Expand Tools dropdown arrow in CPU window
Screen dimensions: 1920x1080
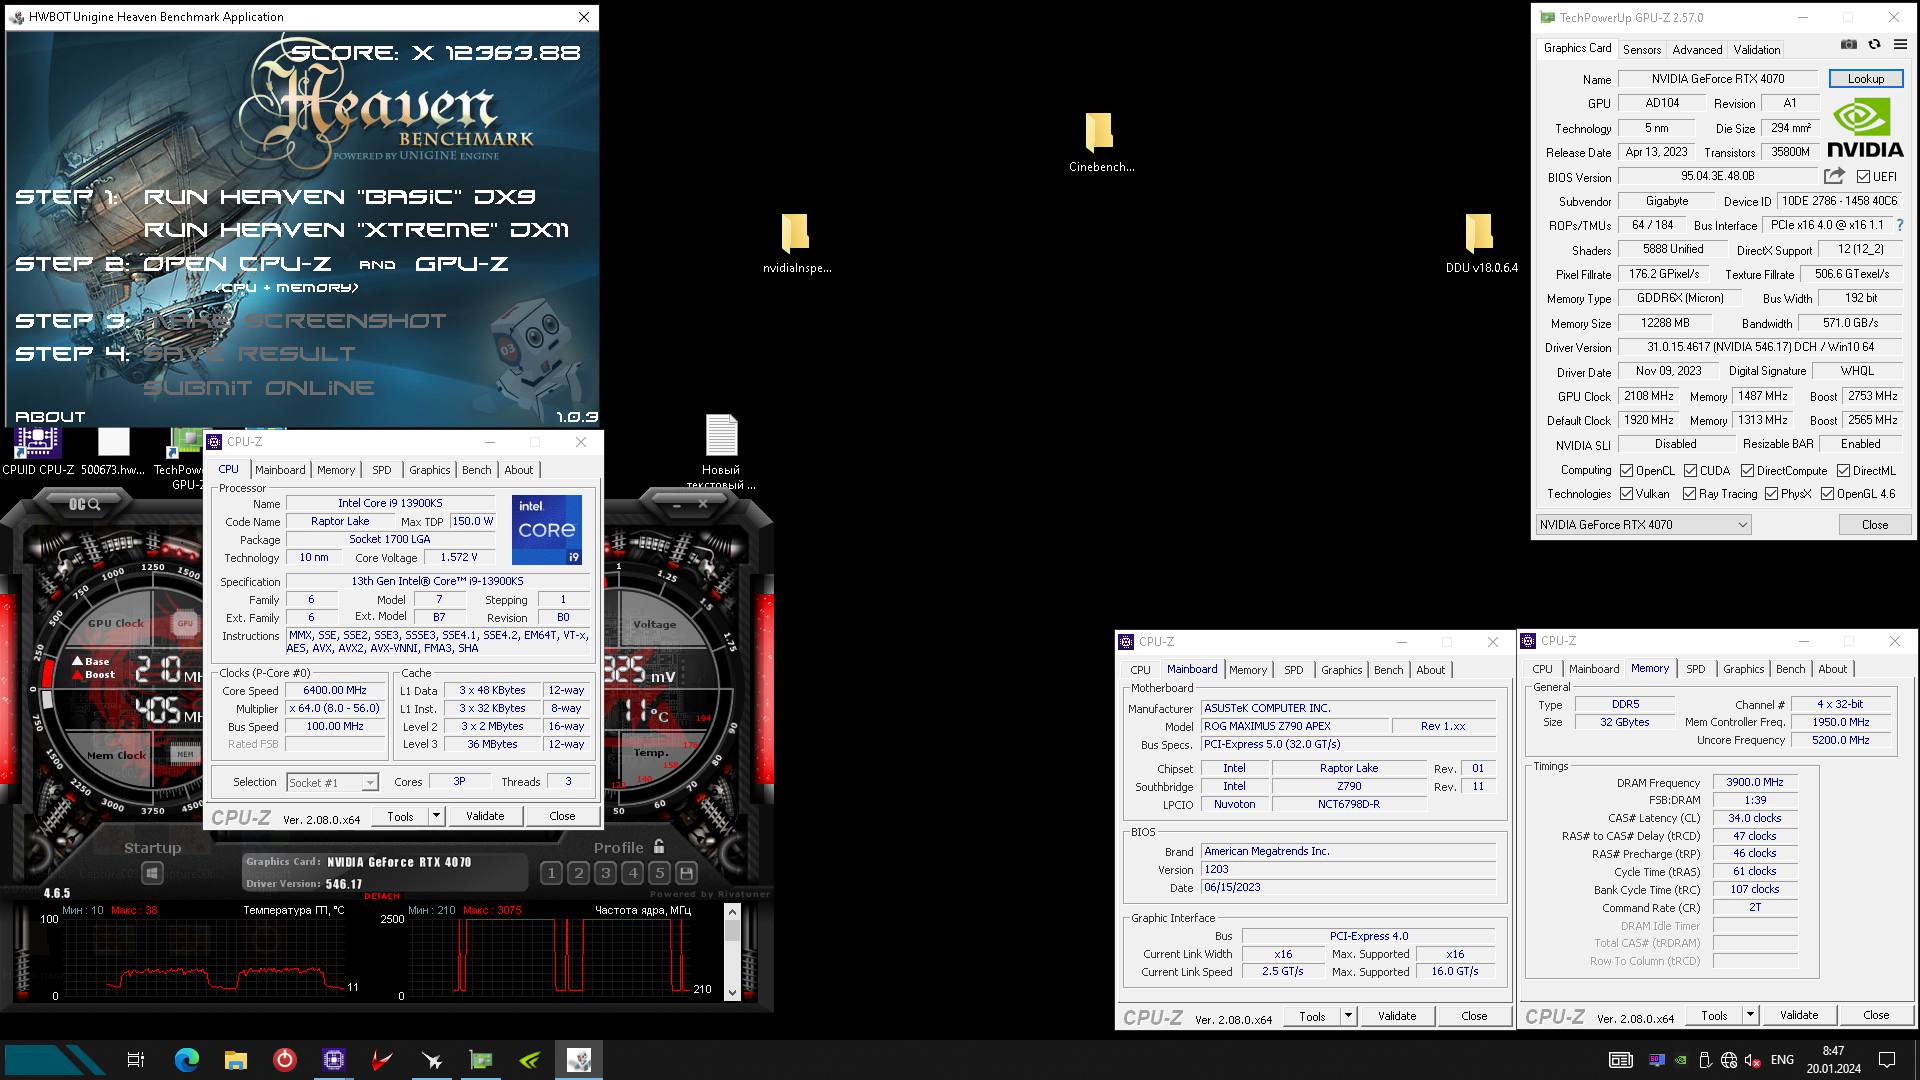[x=436, y=816]
